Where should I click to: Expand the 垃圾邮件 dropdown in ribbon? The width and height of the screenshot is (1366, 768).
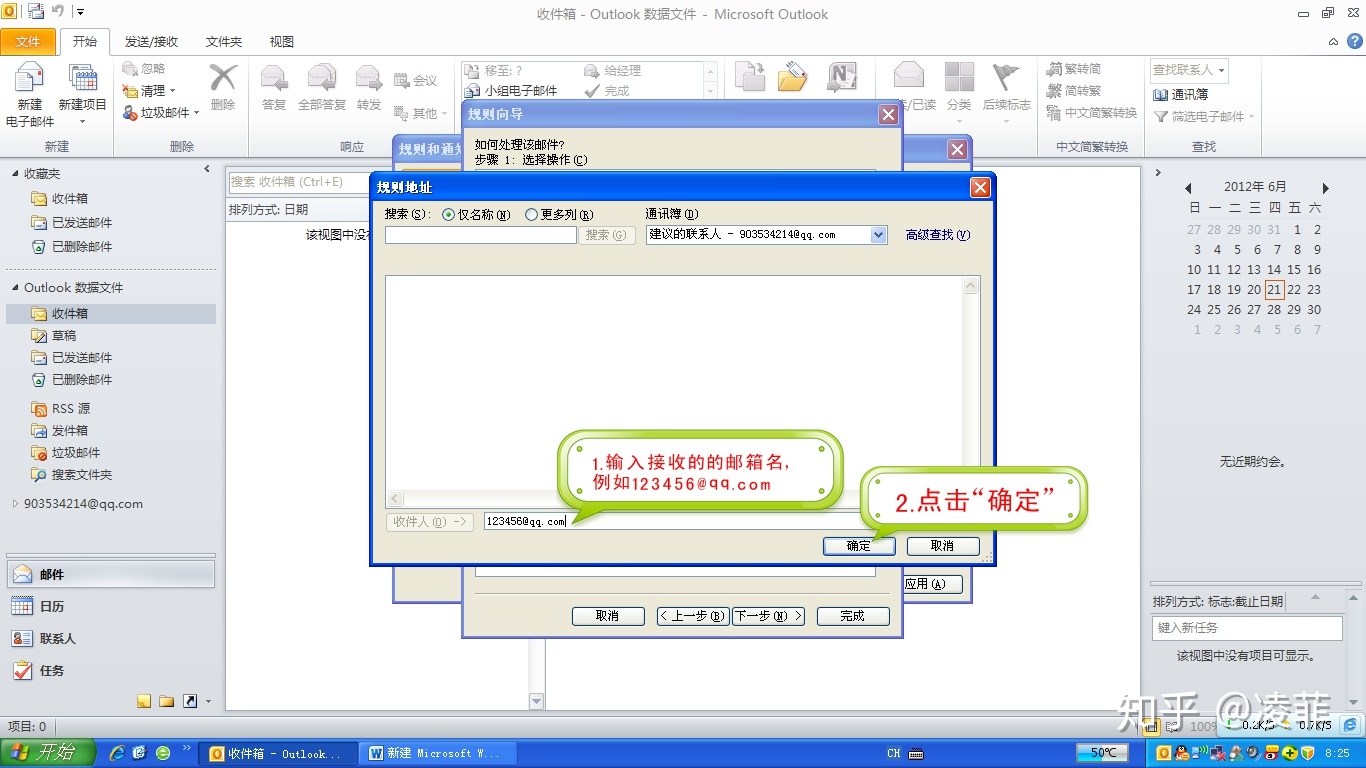point(196,113)
